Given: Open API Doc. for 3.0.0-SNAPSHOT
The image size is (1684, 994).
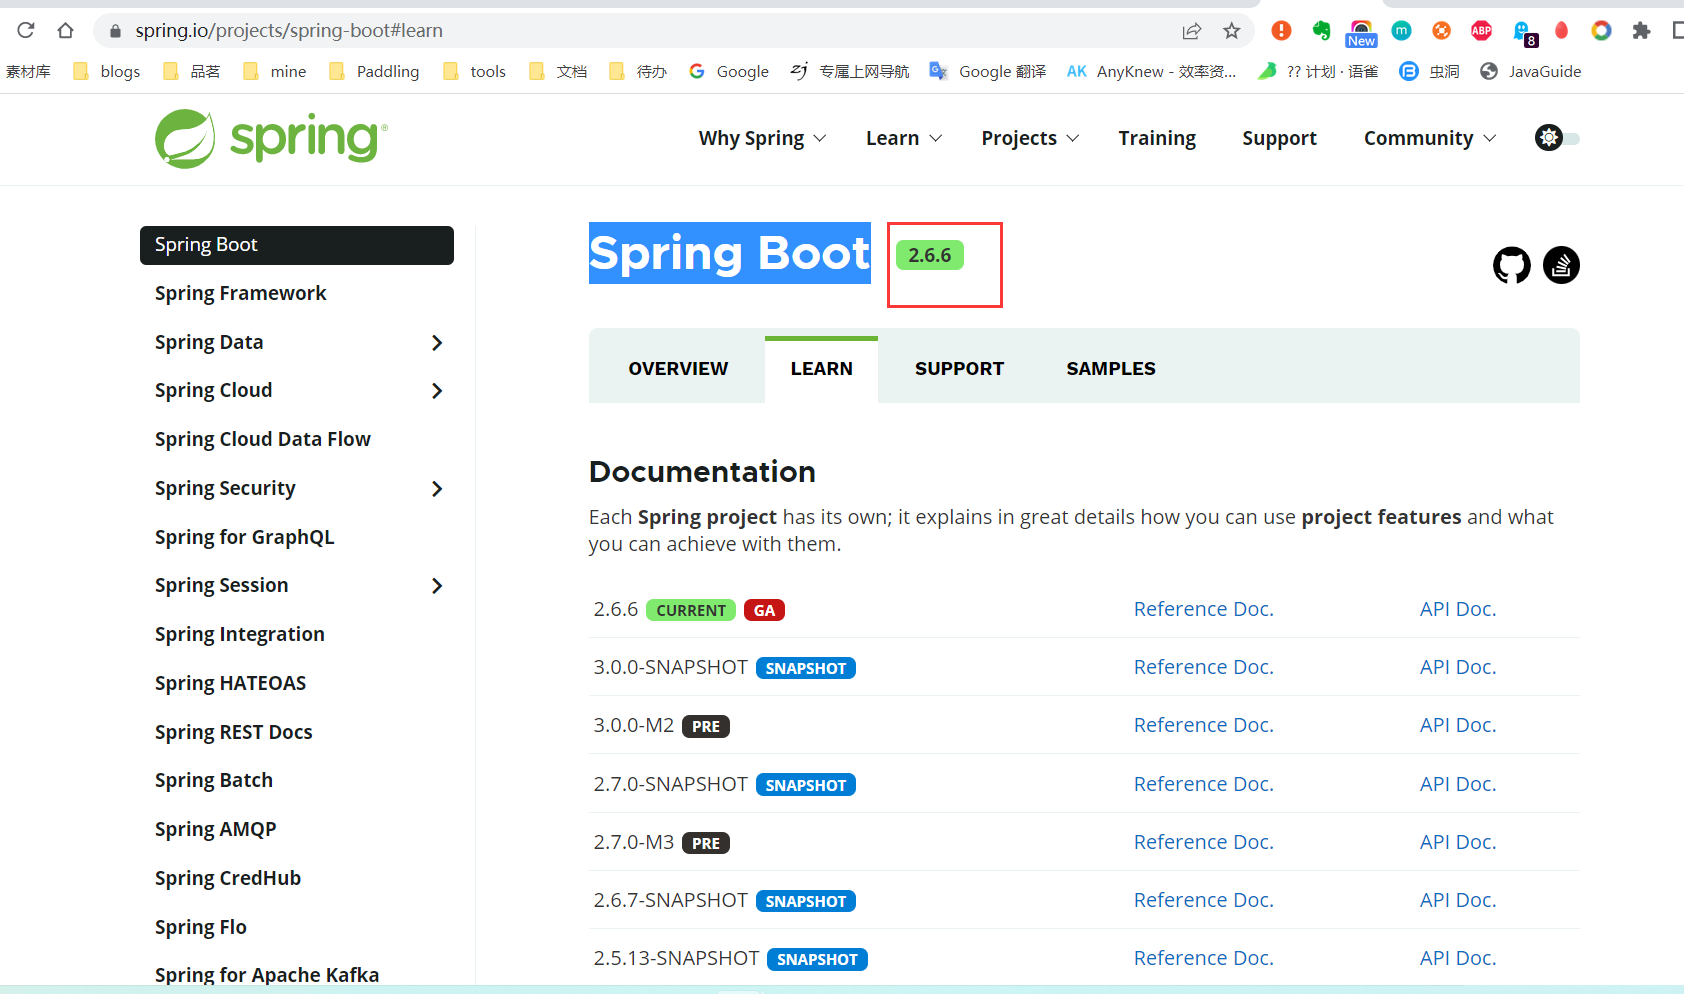Looking at the screenshot, I should [1458, 667].
